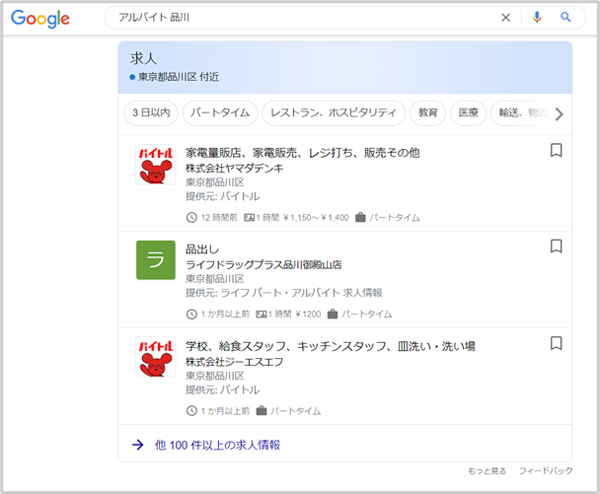
Task: Click the もっと見る link
Action: [x=487, y=471]
